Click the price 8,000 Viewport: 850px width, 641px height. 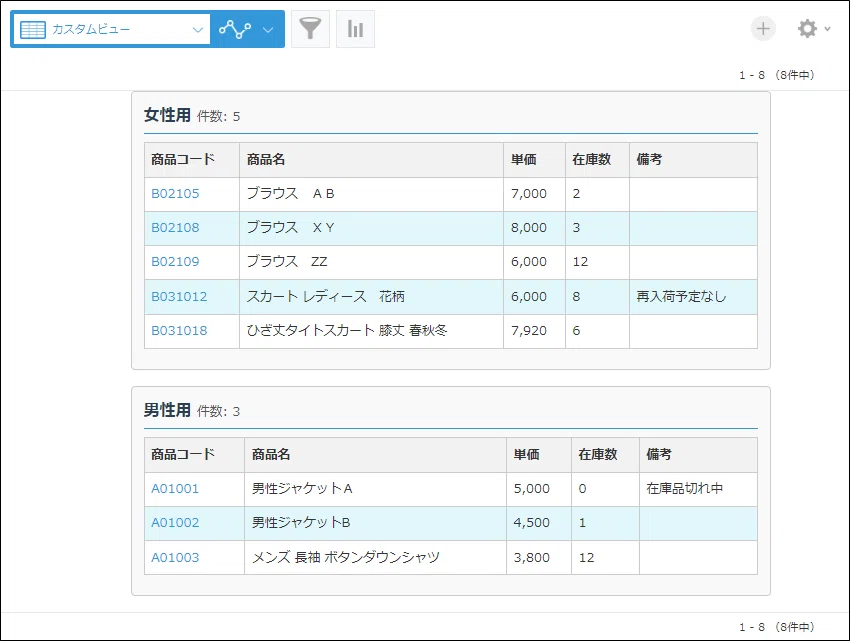point(529,228)
